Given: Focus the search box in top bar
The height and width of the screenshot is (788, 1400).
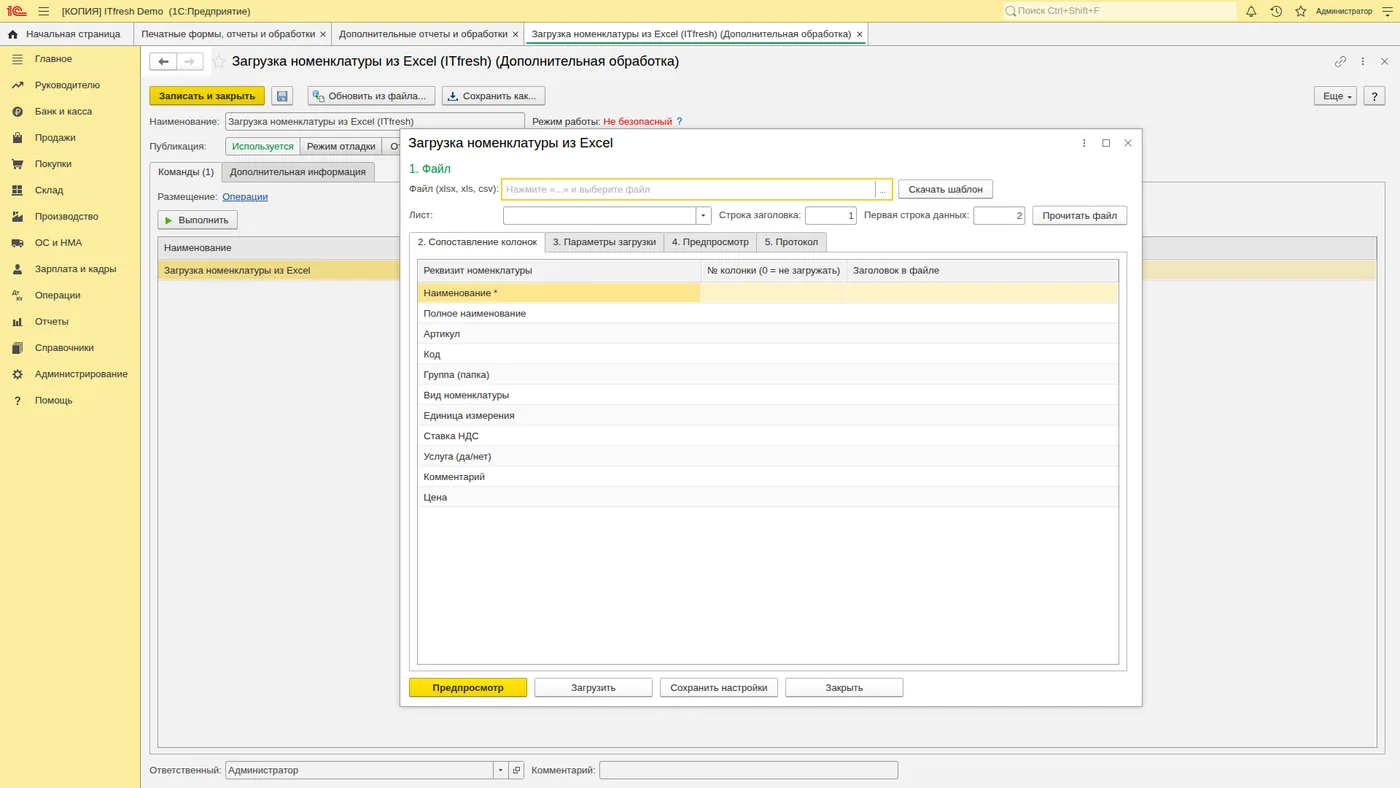Looking at the screenshot, I should click(x=1120, y=11).
